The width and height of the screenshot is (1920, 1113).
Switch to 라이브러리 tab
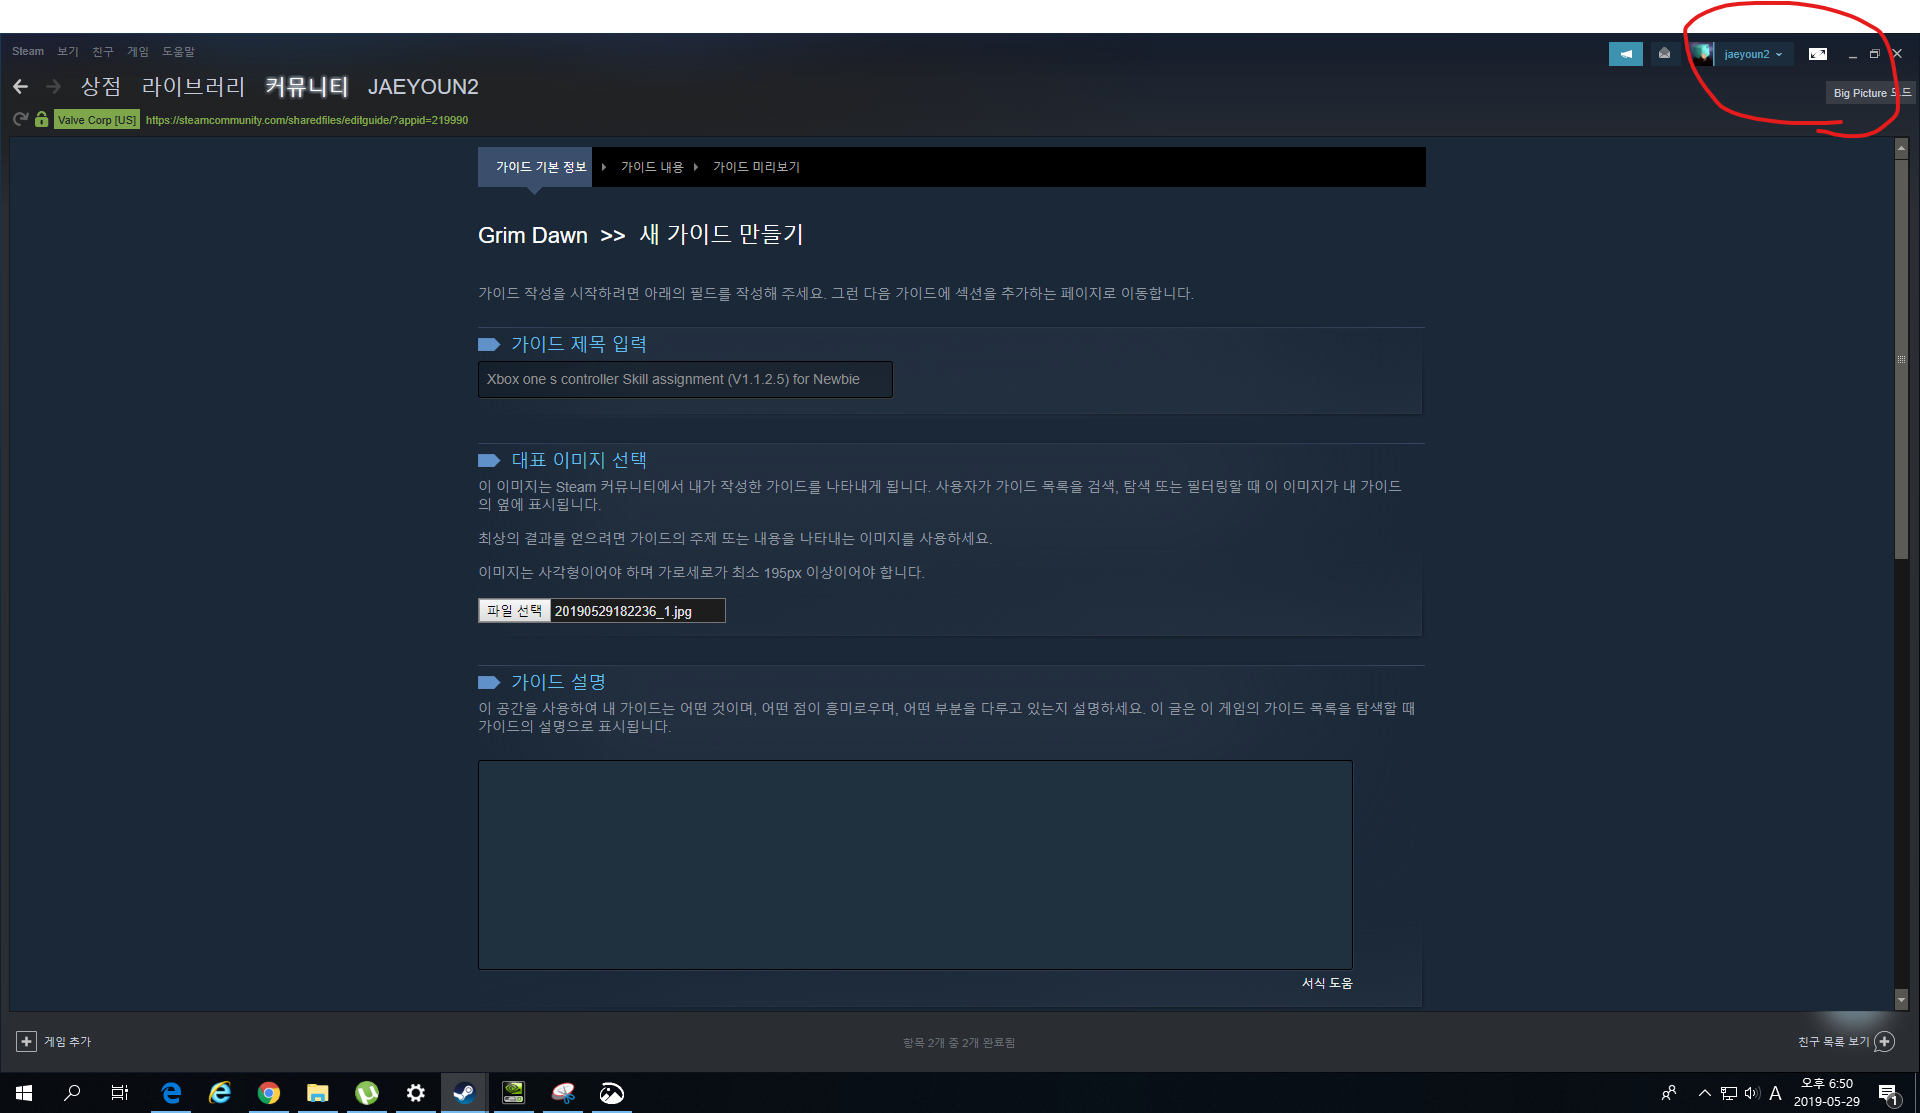click(x=193, y=87)
